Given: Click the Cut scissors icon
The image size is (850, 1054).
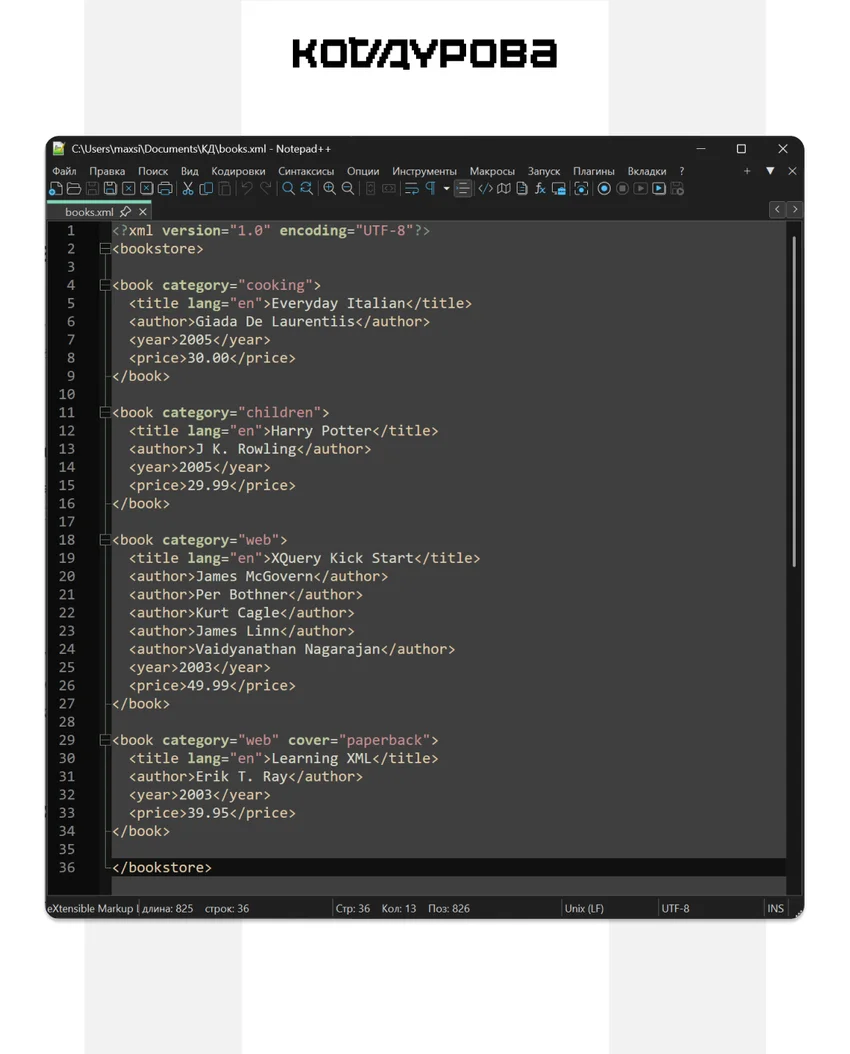Looking at the screenshot, I should [188, 189].
